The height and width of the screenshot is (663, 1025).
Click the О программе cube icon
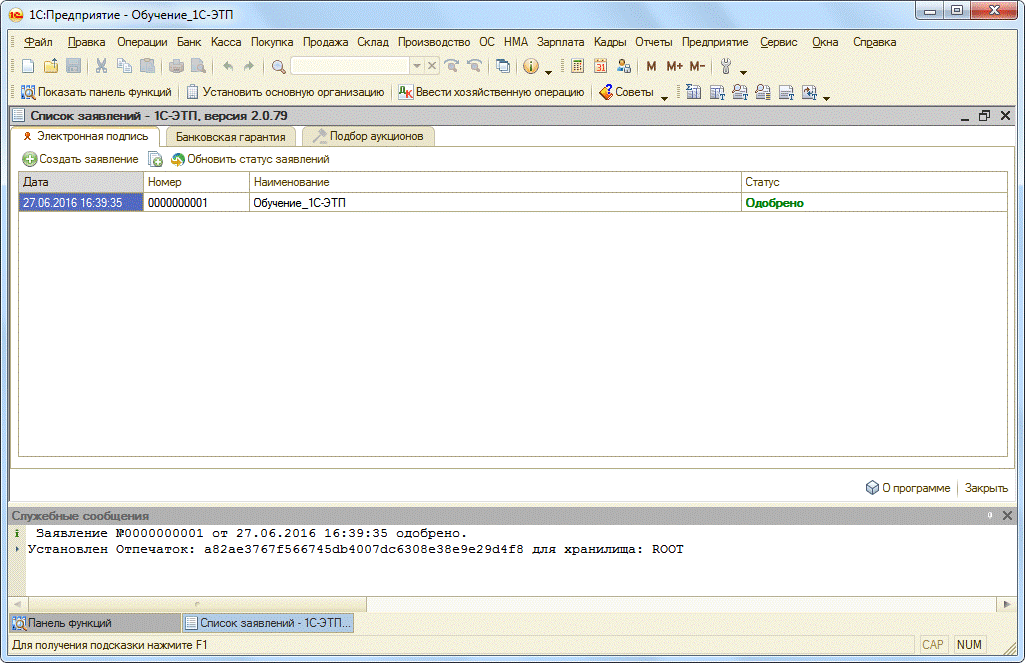[872, 488]
